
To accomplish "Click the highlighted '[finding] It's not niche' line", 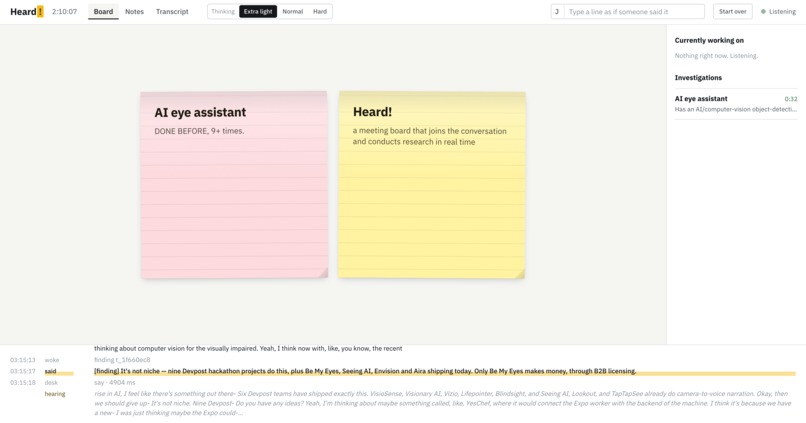I will [365, 371].
